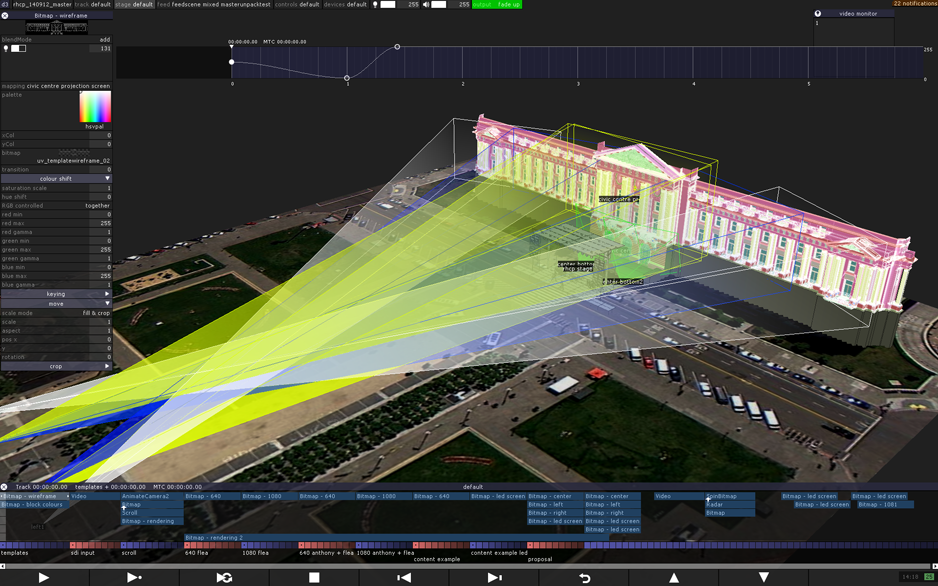Viewport: 938px width, 586px height.
Task: Click the play-to-end-of-section button
Action: (x=134, y=578)
